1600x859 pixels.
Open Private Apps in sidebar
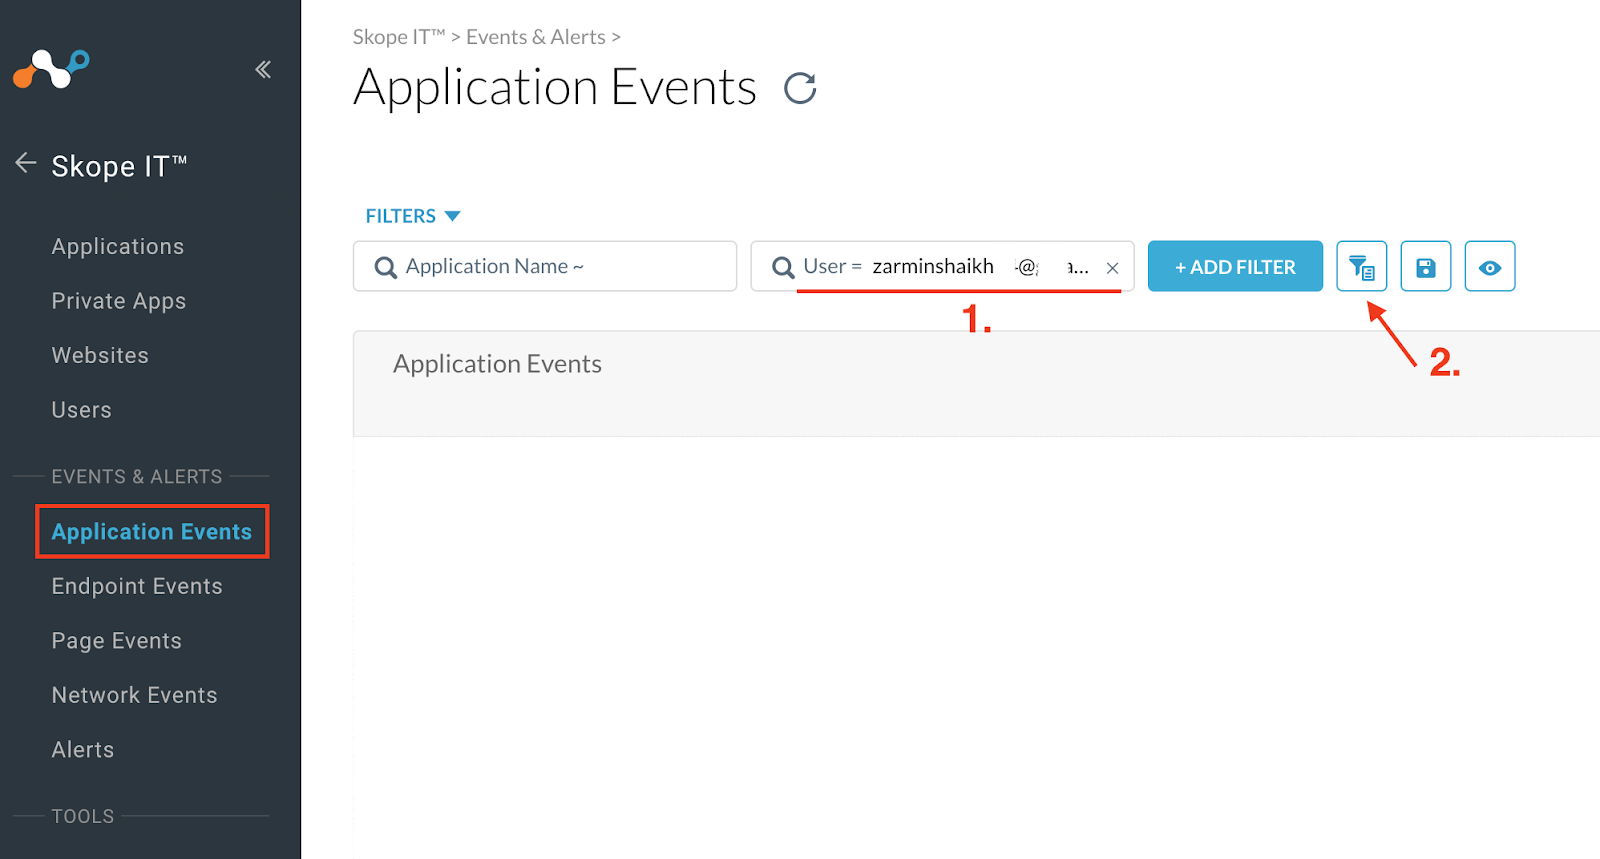click(x=119, y=301)
